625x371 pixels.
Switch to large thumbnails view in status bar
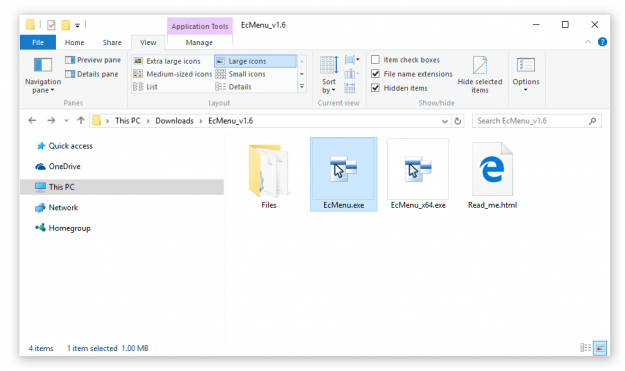point(600,348)
